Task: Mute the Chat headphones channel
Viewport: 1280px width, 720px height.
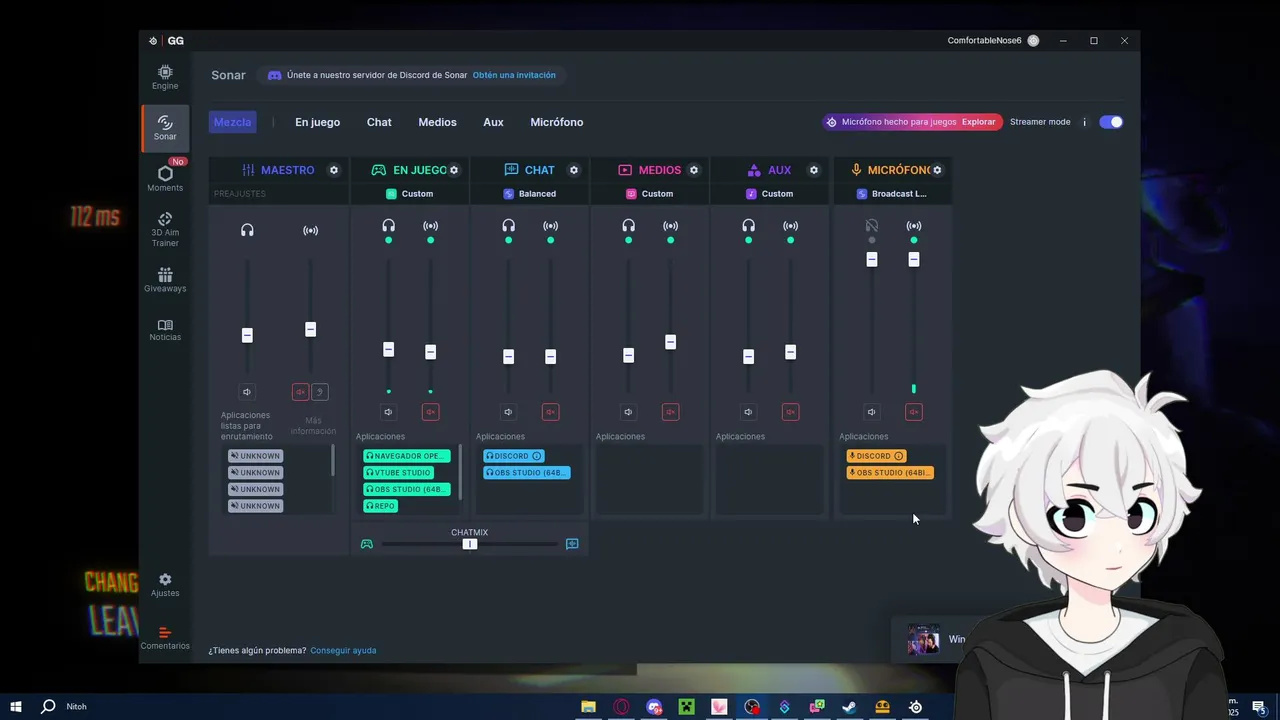Action: (509, 412)
